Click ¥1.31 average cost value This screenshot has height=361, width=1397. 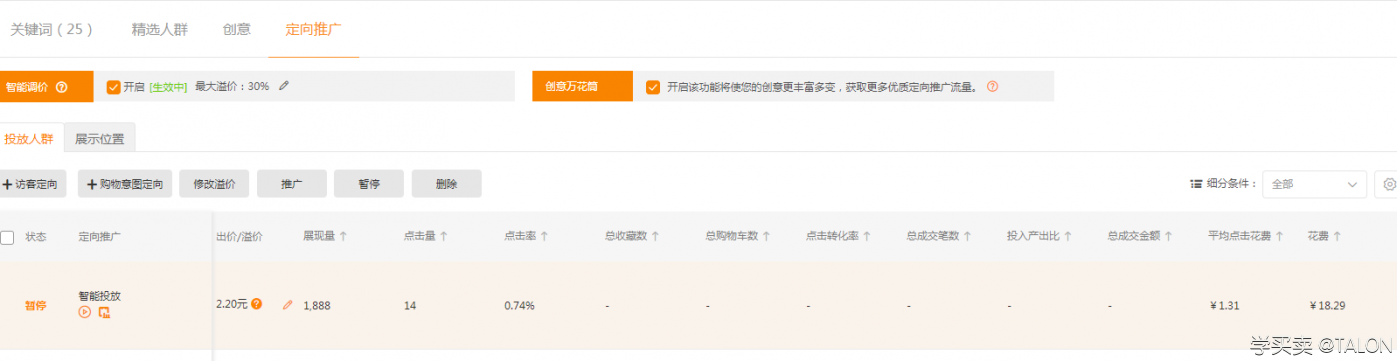[1225, 305]
